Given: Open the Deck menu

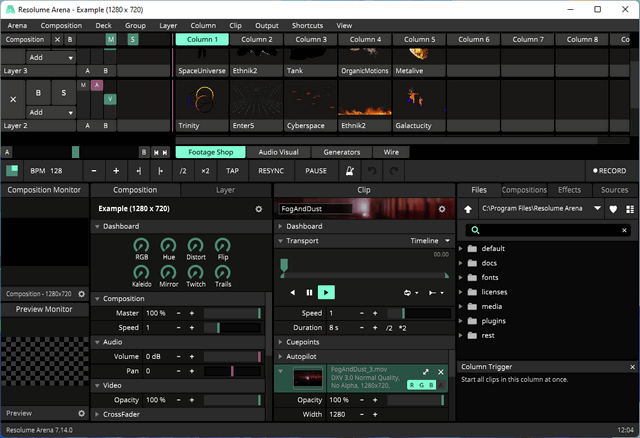Looking at the screenshot, I should click(x=104, y=25).
